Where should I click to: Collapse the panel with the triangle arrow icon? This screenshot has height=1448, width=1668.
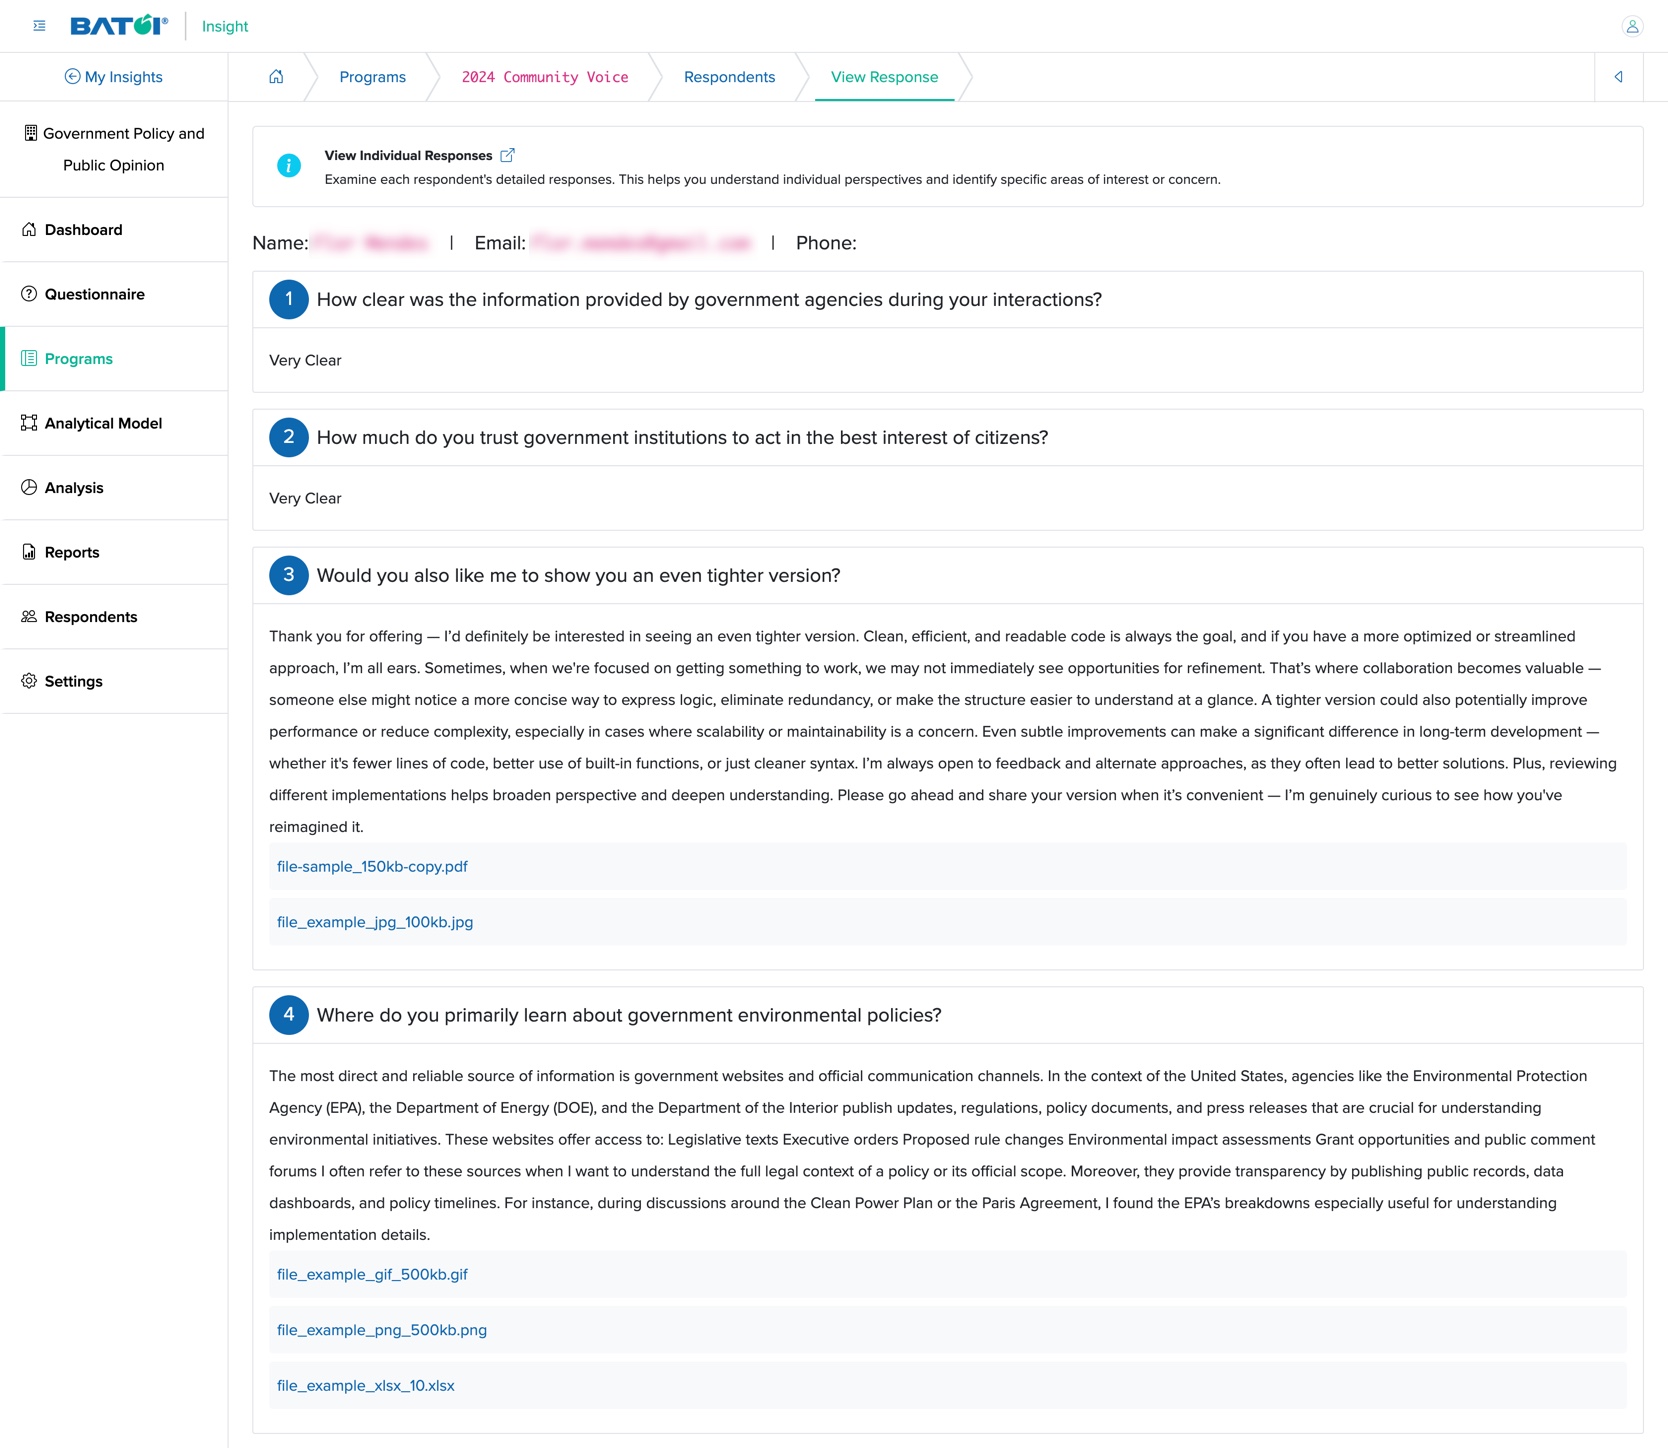pyautogui.click(x=1618, y=77)
